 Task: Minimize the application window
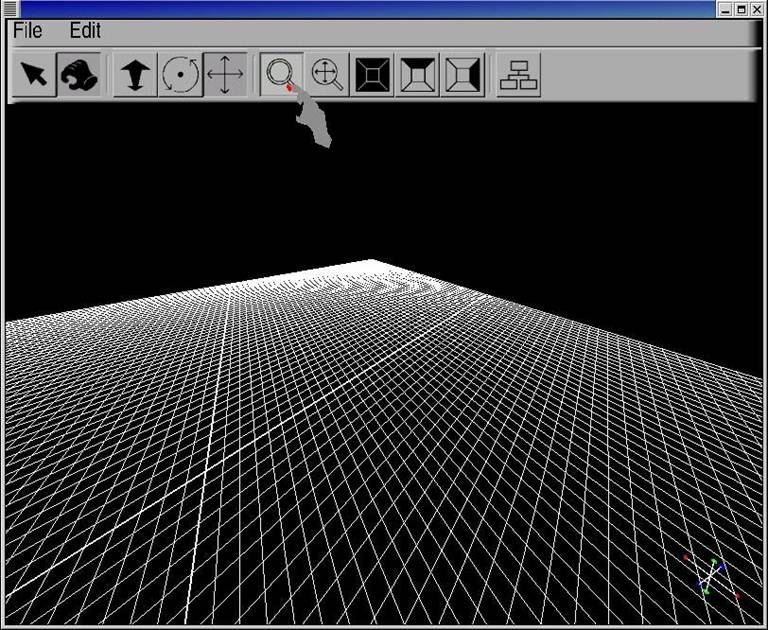pos(726,9)
